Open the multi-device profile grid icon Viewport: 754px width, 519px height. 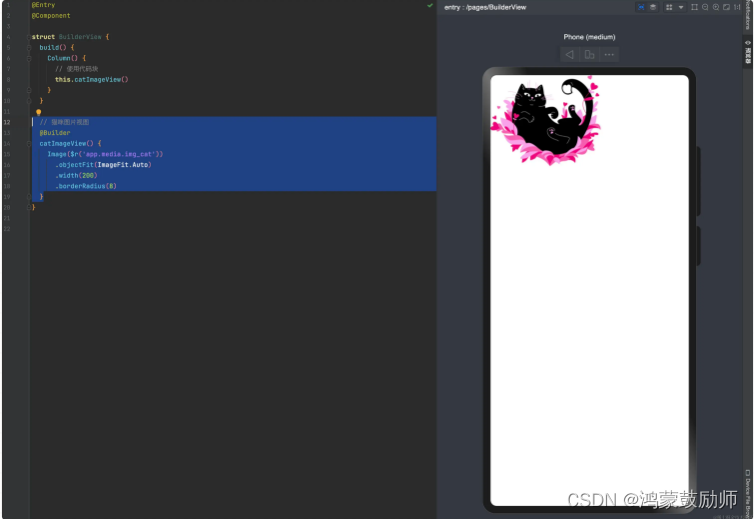[669, 7]
